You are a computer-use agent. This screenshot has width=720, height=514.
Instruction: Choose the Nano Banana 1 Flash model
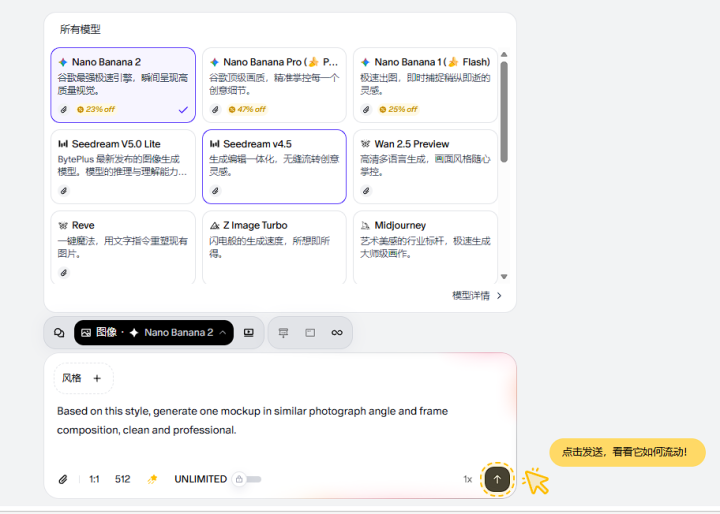[425, 85]
